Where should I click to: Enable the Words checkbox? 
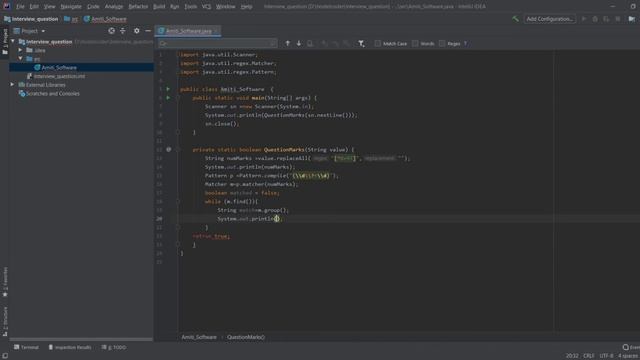point(415,43)
